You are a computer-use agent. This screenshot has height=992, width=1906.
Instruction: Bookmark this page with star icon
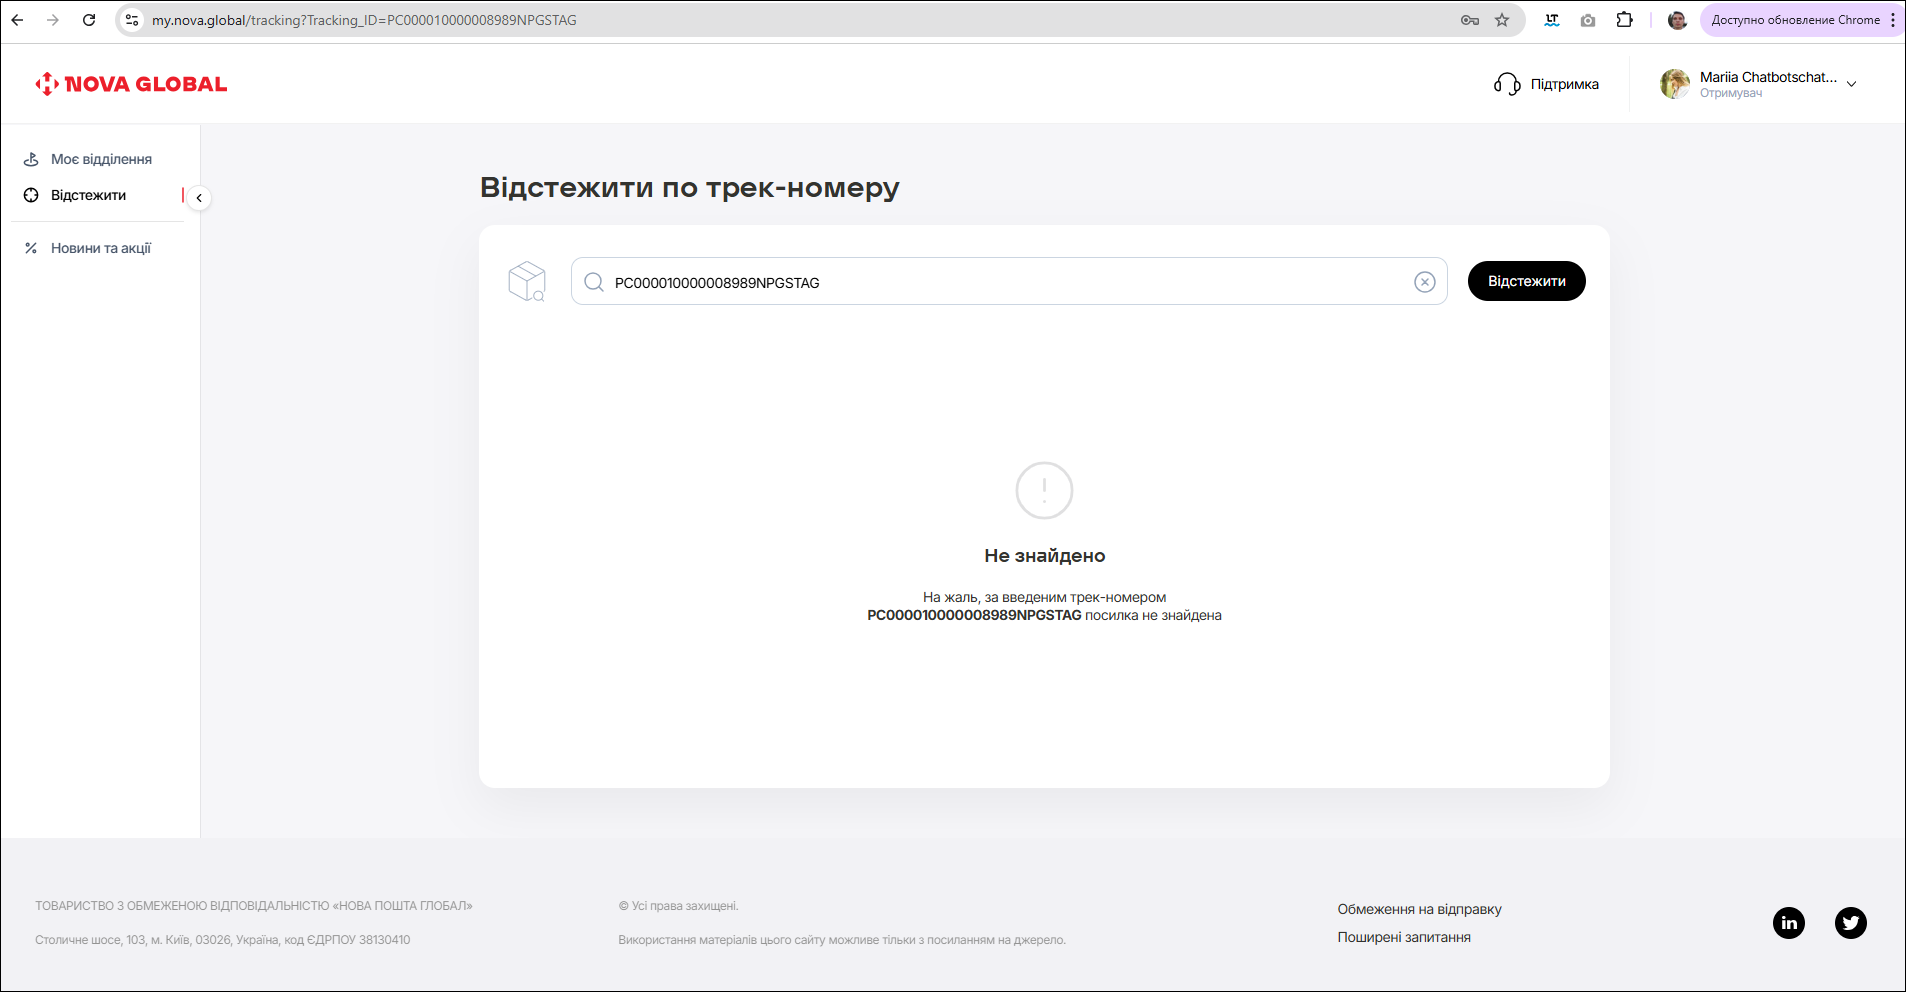1501,20
